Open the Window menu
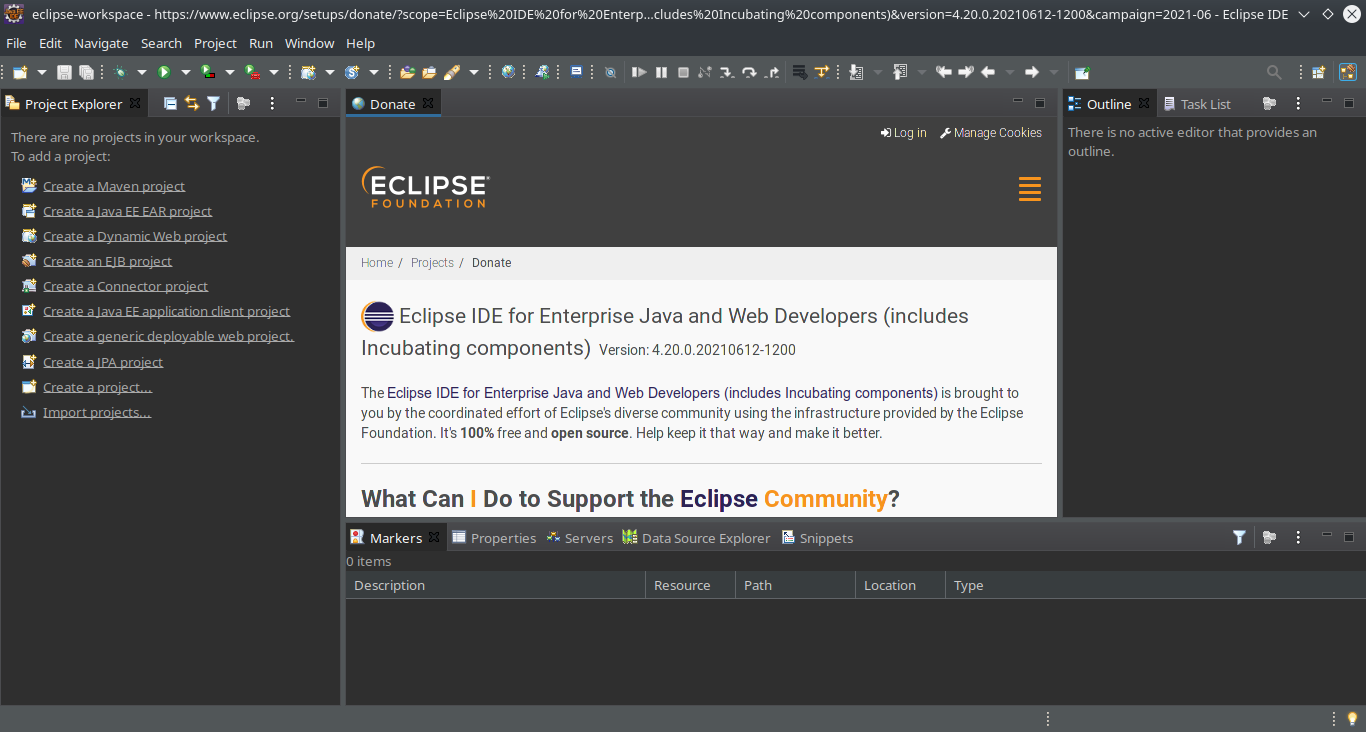 309,43
